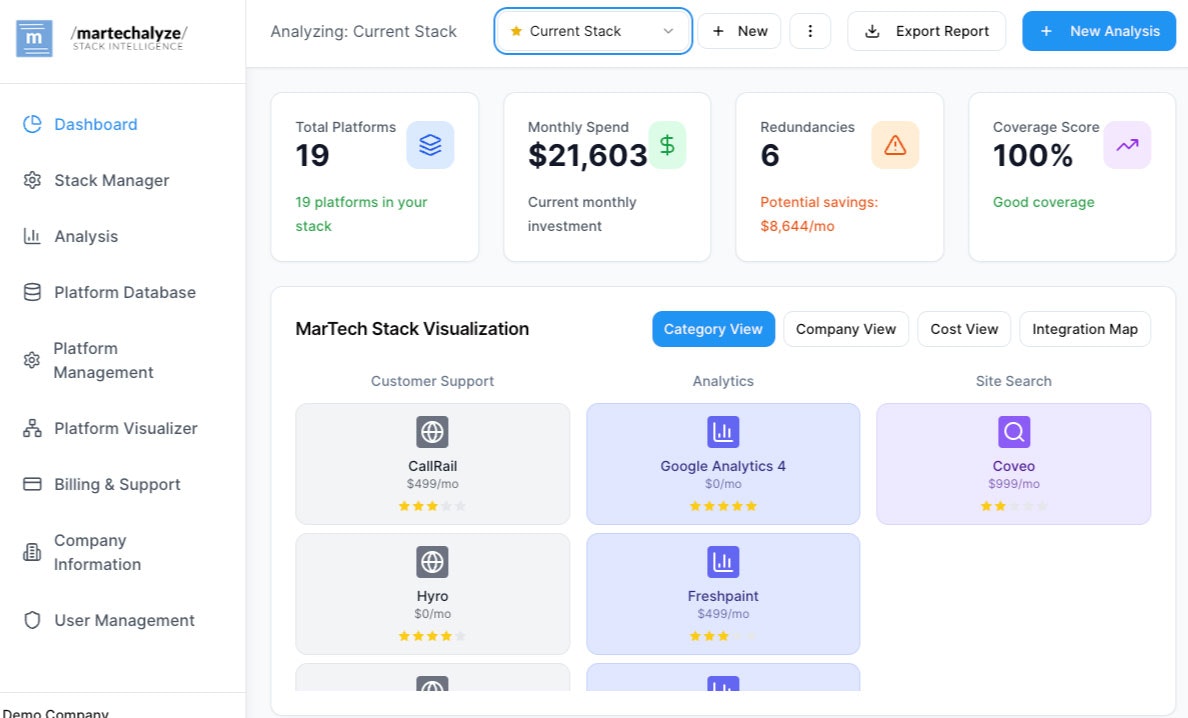Click the User Management shield icon
Viewport: 1188px width, 718px height.
[x=32, y=620]
